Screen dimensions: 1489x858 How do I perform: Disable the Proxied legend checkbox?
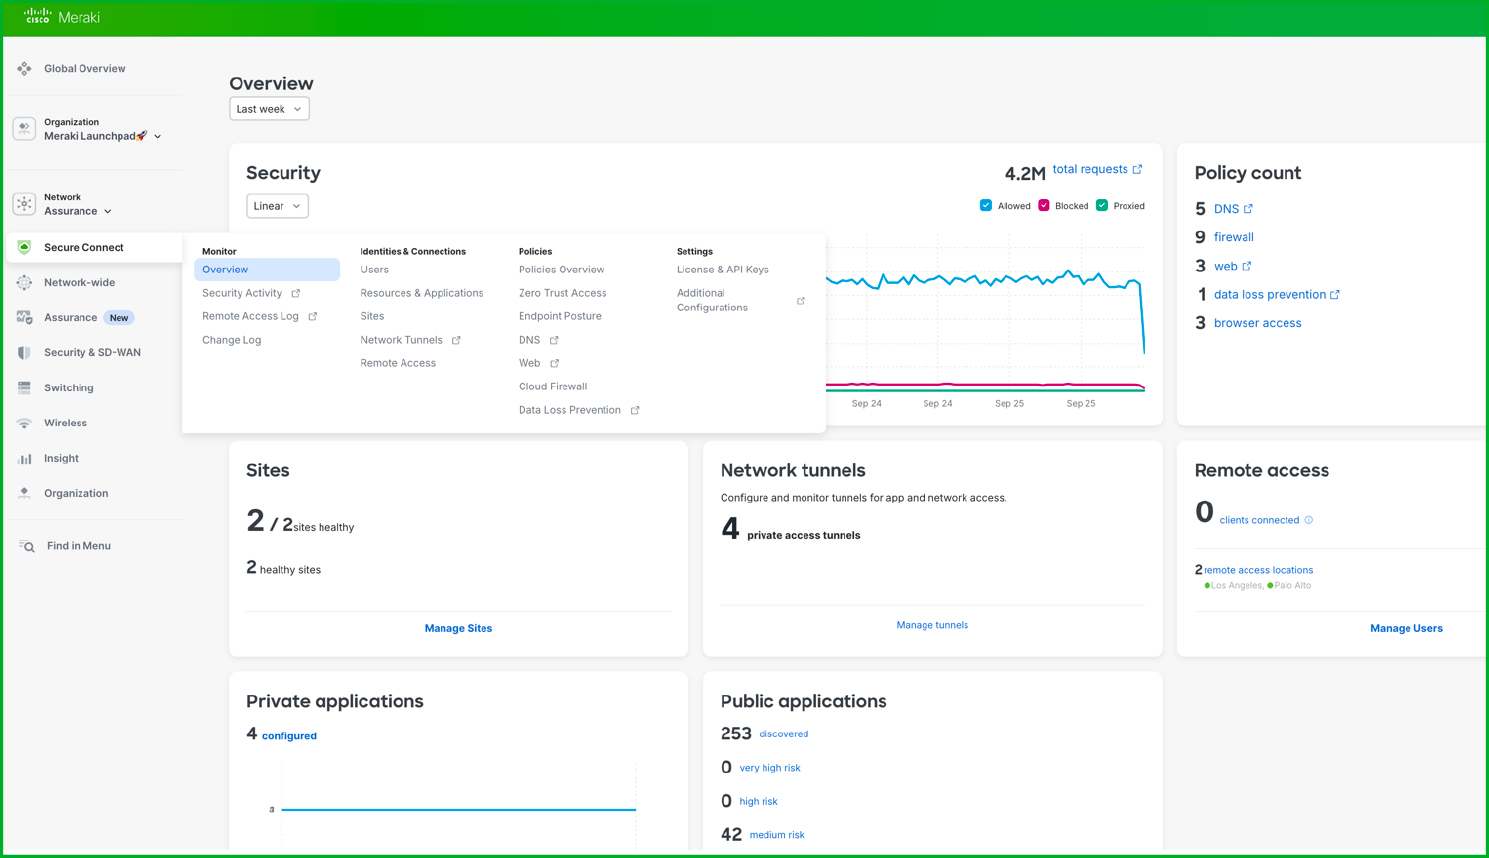point(1102,206)
